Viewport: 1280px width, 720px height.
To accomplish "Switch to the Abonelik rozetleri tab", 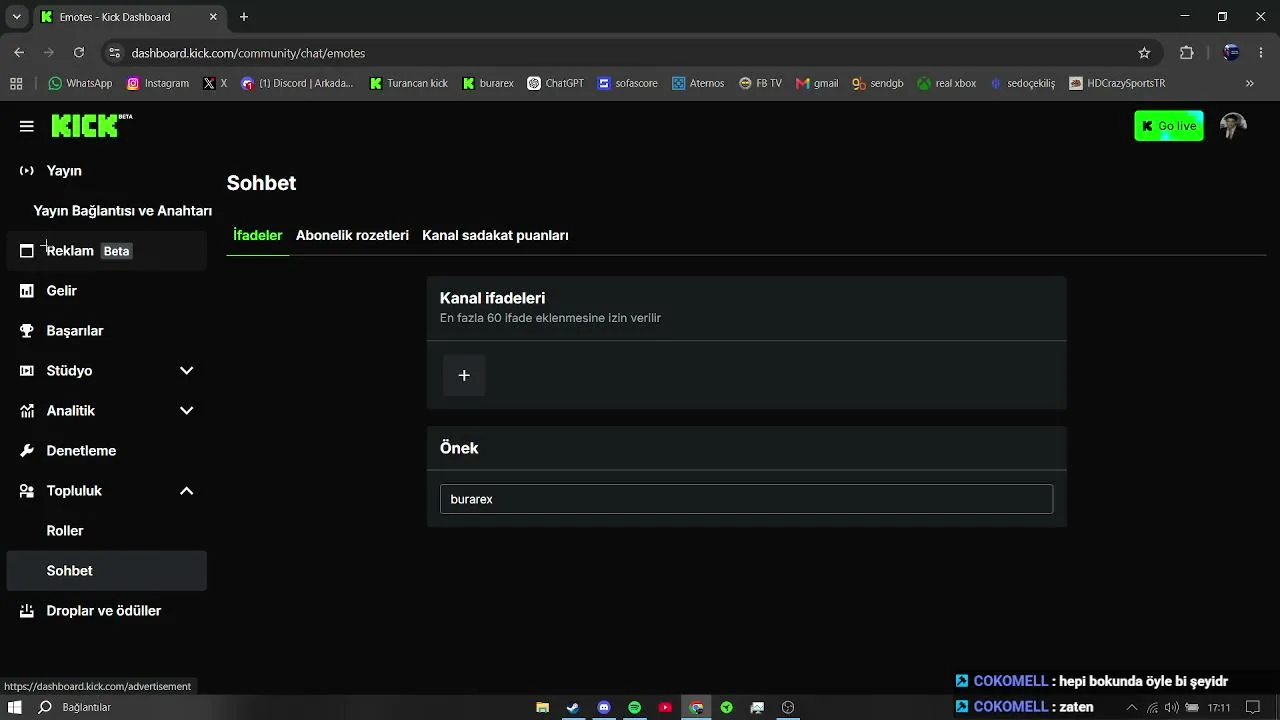I will [x=352, y=235].
